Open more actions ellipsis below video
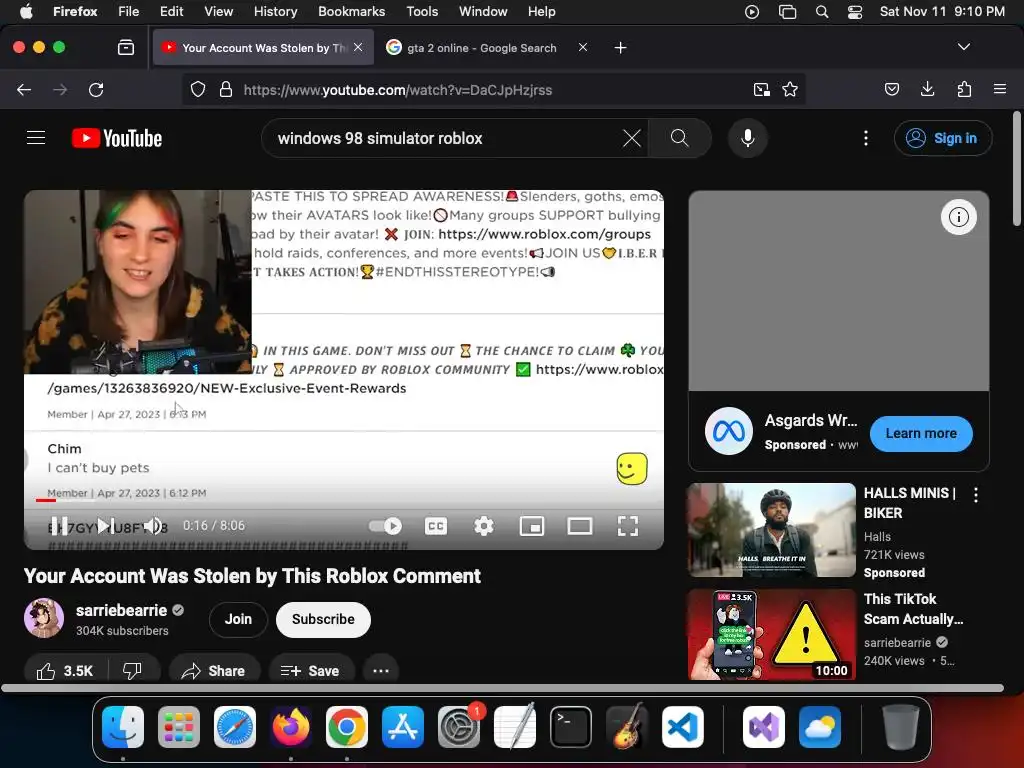 pos(381,671)
